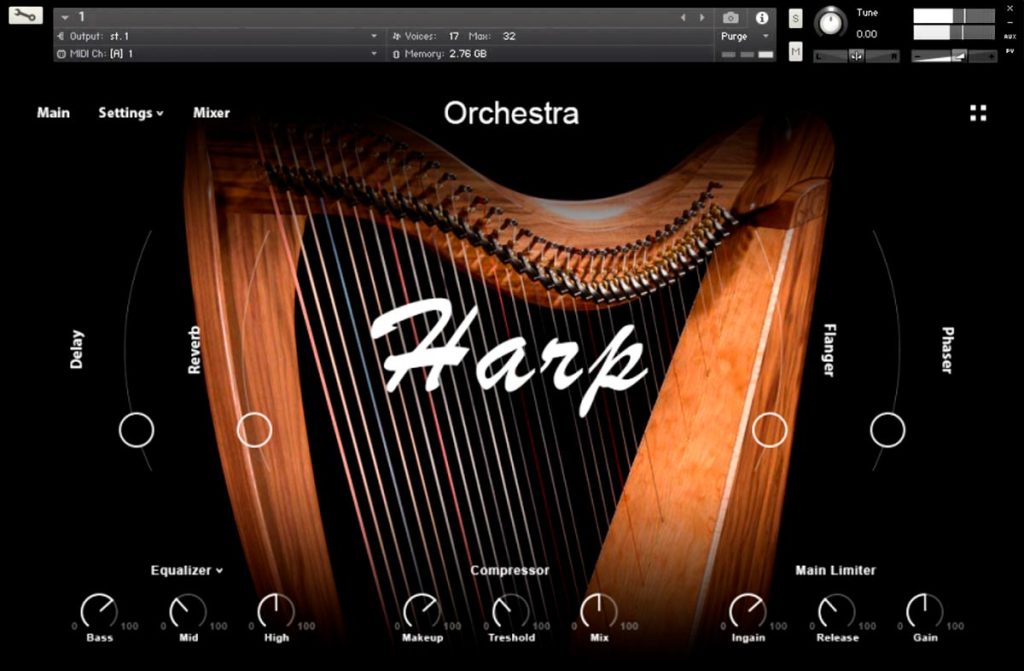
Task: Click the four-square grid icon
Action: coord(978,113)
